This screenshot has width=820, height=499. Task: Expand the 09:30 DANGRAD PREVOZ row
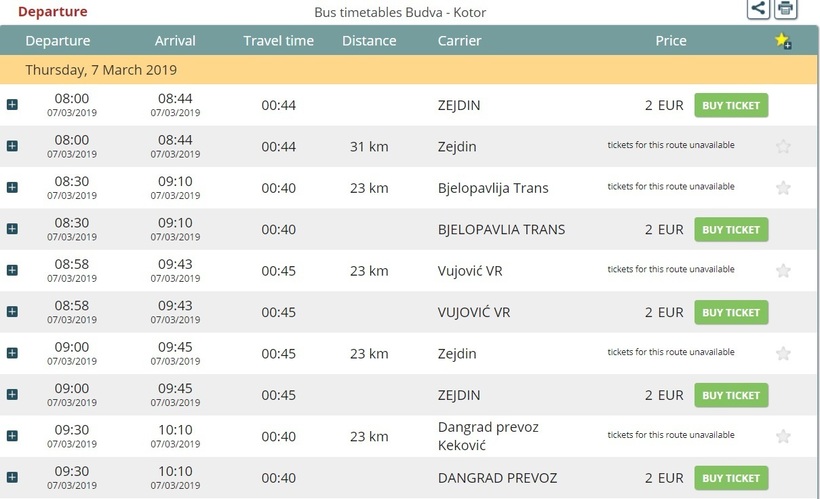pyautogui.click(x=12, y=478)
